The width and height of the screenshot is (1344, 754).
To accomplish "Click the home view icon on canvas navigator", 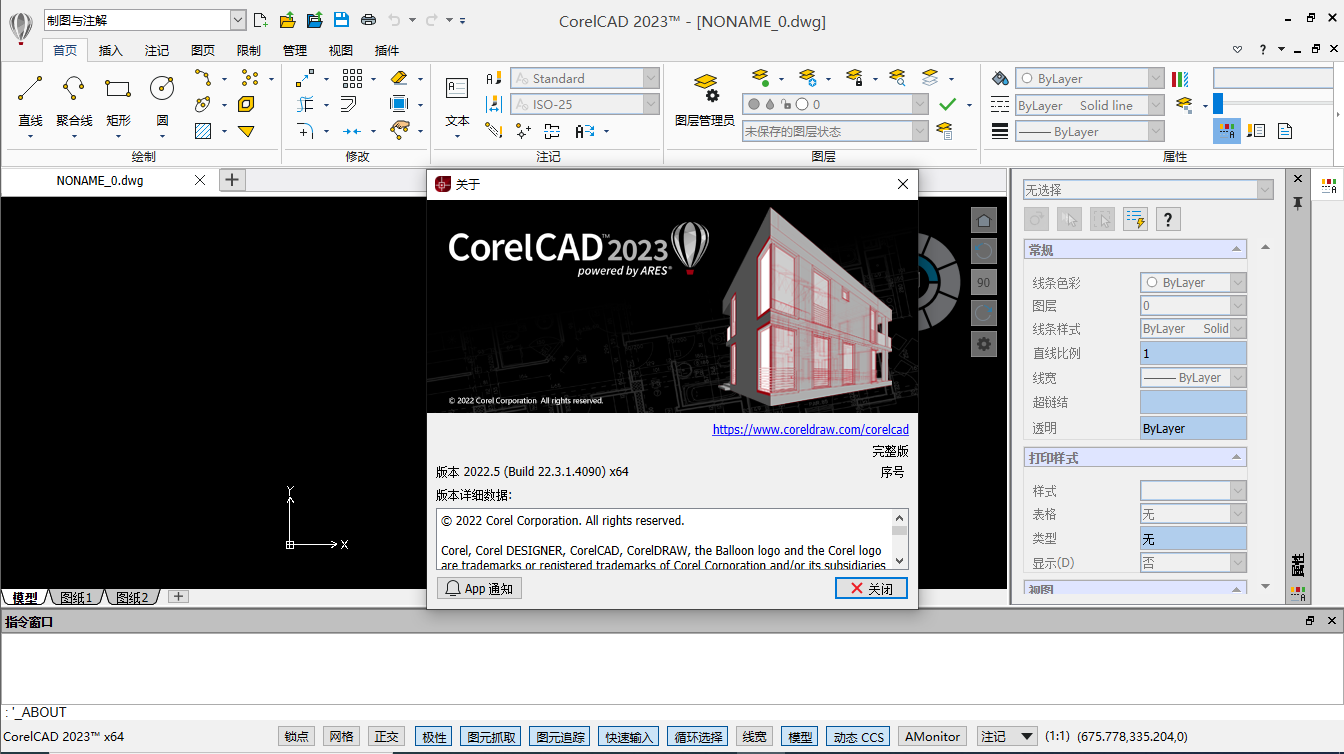I will click(984, 220).
